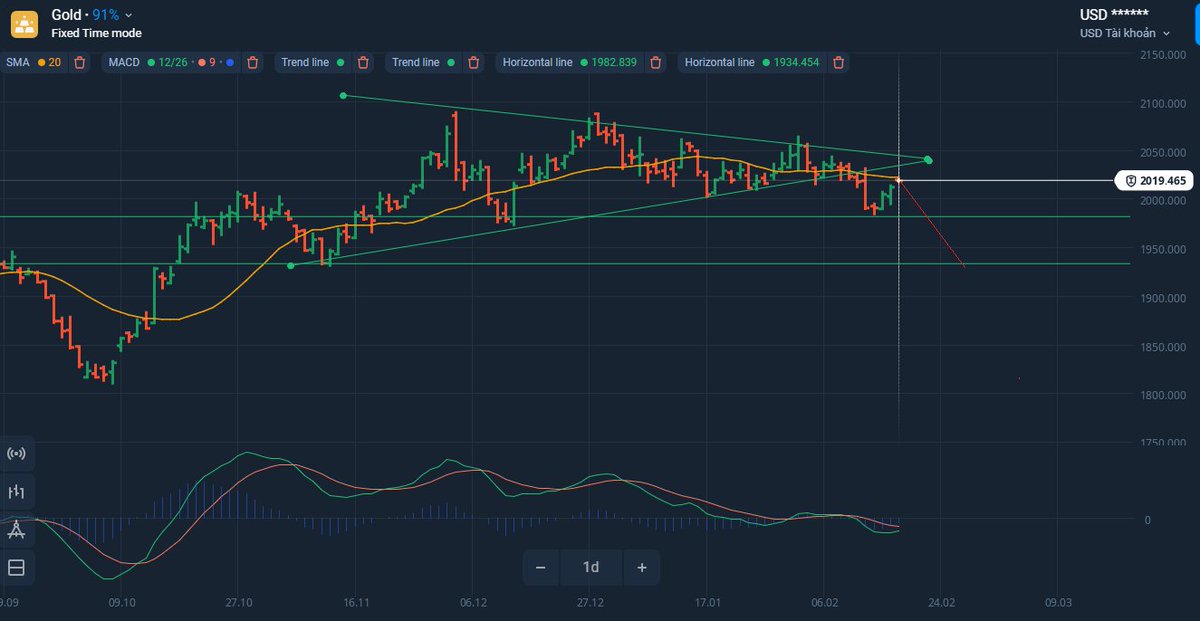Open the MACD indicator settings chip
This screenshot has width=1200, height=621.
coord(172,62)
